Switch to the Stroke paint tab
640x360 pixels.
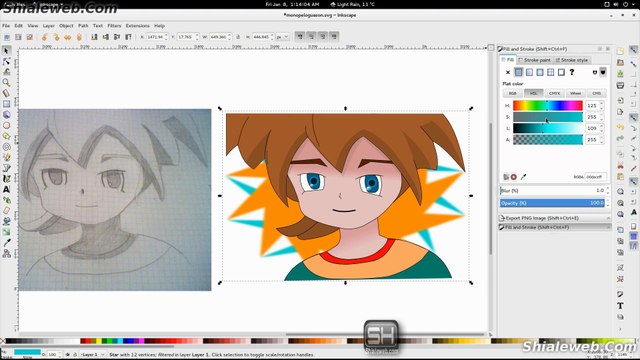[x=535, y=60]
